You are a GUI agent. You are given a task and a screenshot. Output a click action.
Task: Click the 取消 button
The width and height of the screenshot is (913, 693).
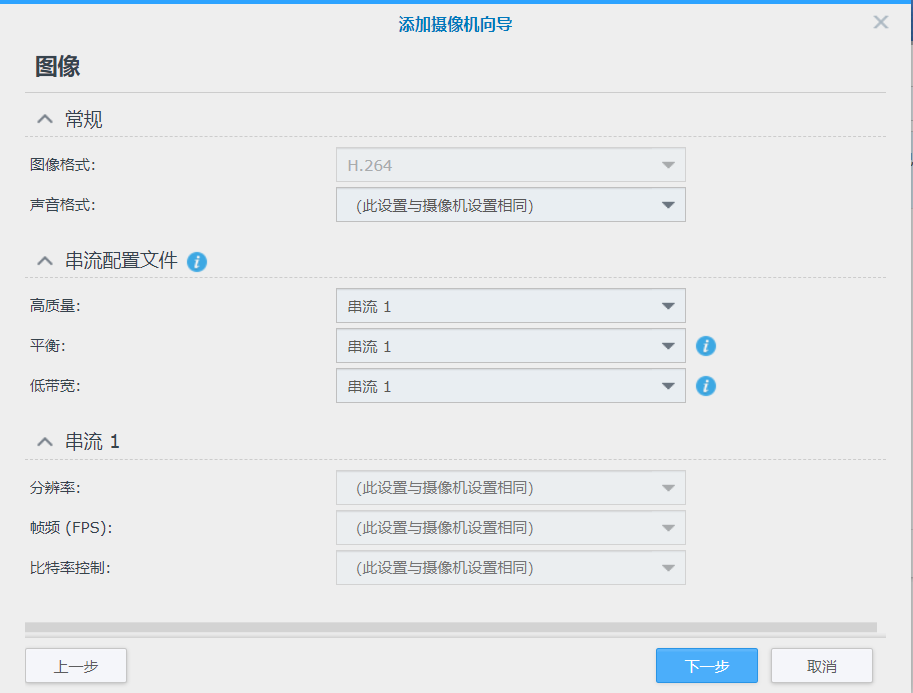pos(822,666)
